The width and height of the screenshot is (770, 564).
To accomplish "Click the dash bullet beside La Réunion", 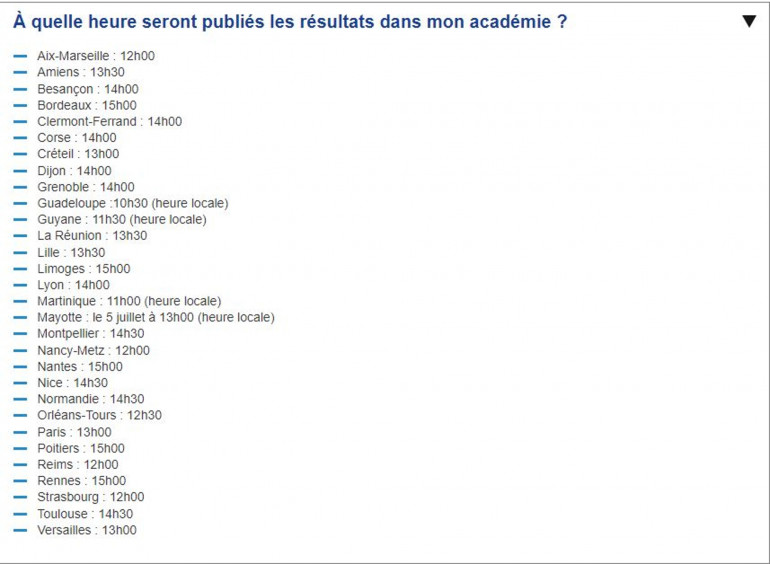I will (x=20, y=236).
